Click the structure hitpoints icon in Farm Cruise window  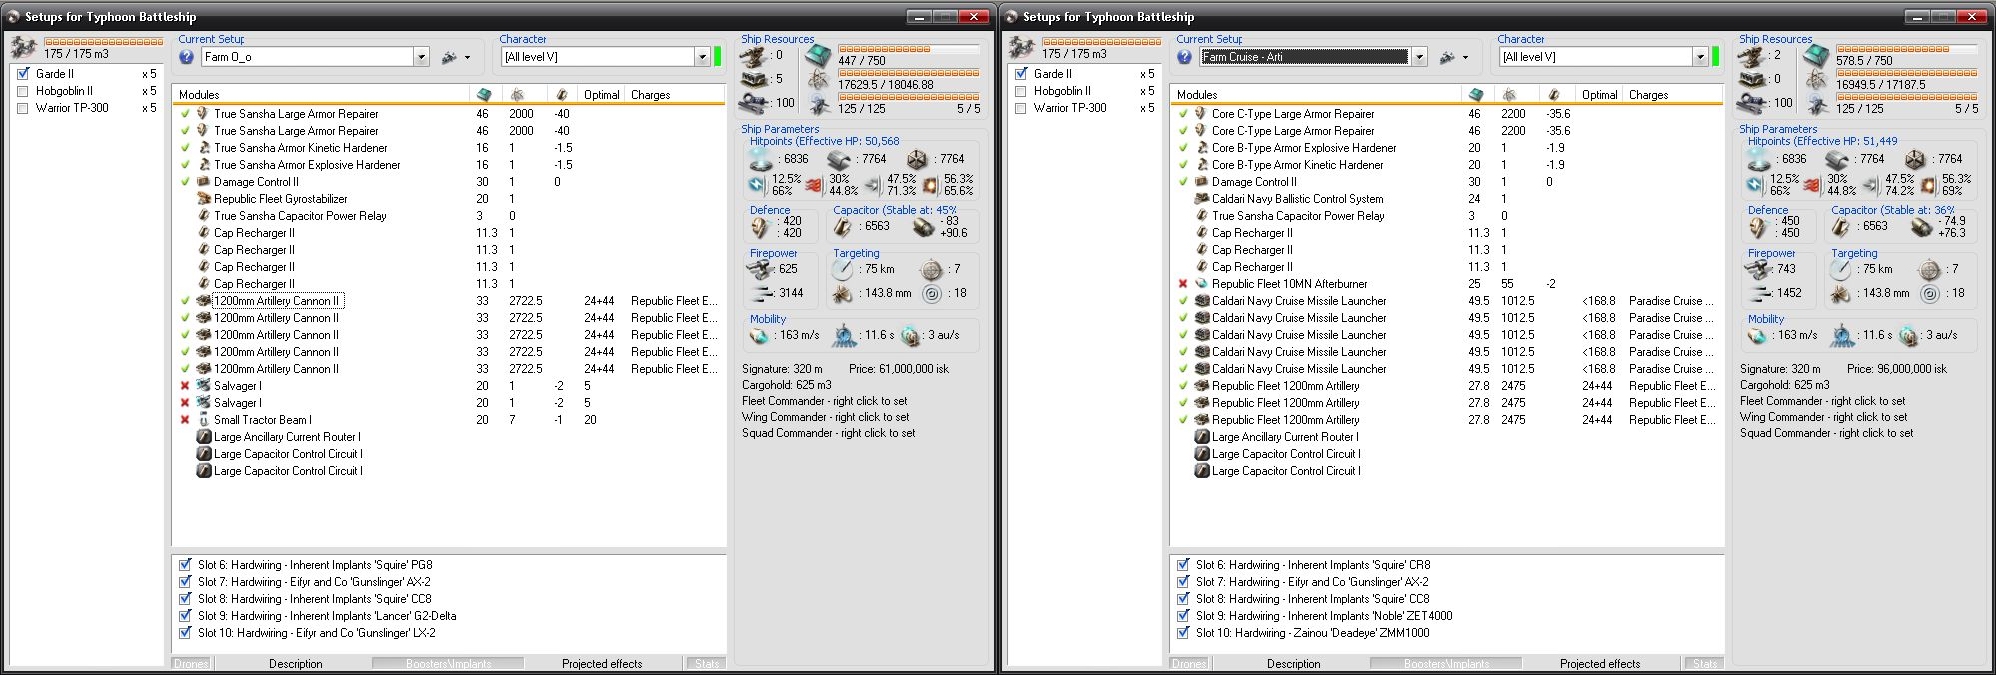tap(1915, 159)
